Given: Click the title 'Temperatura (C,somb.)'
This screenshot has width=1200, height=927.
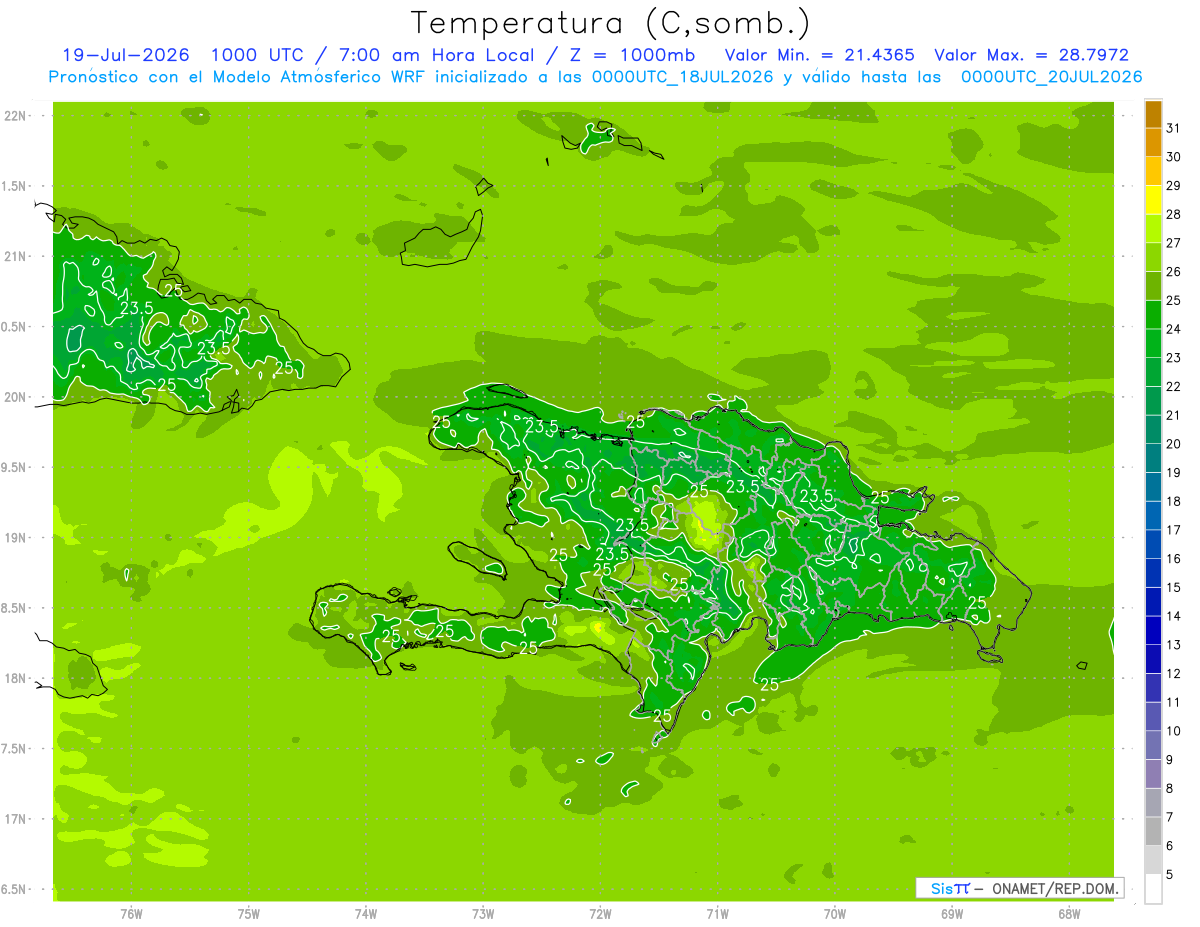Looking at the screenshot, I should [x=611, y=23].
